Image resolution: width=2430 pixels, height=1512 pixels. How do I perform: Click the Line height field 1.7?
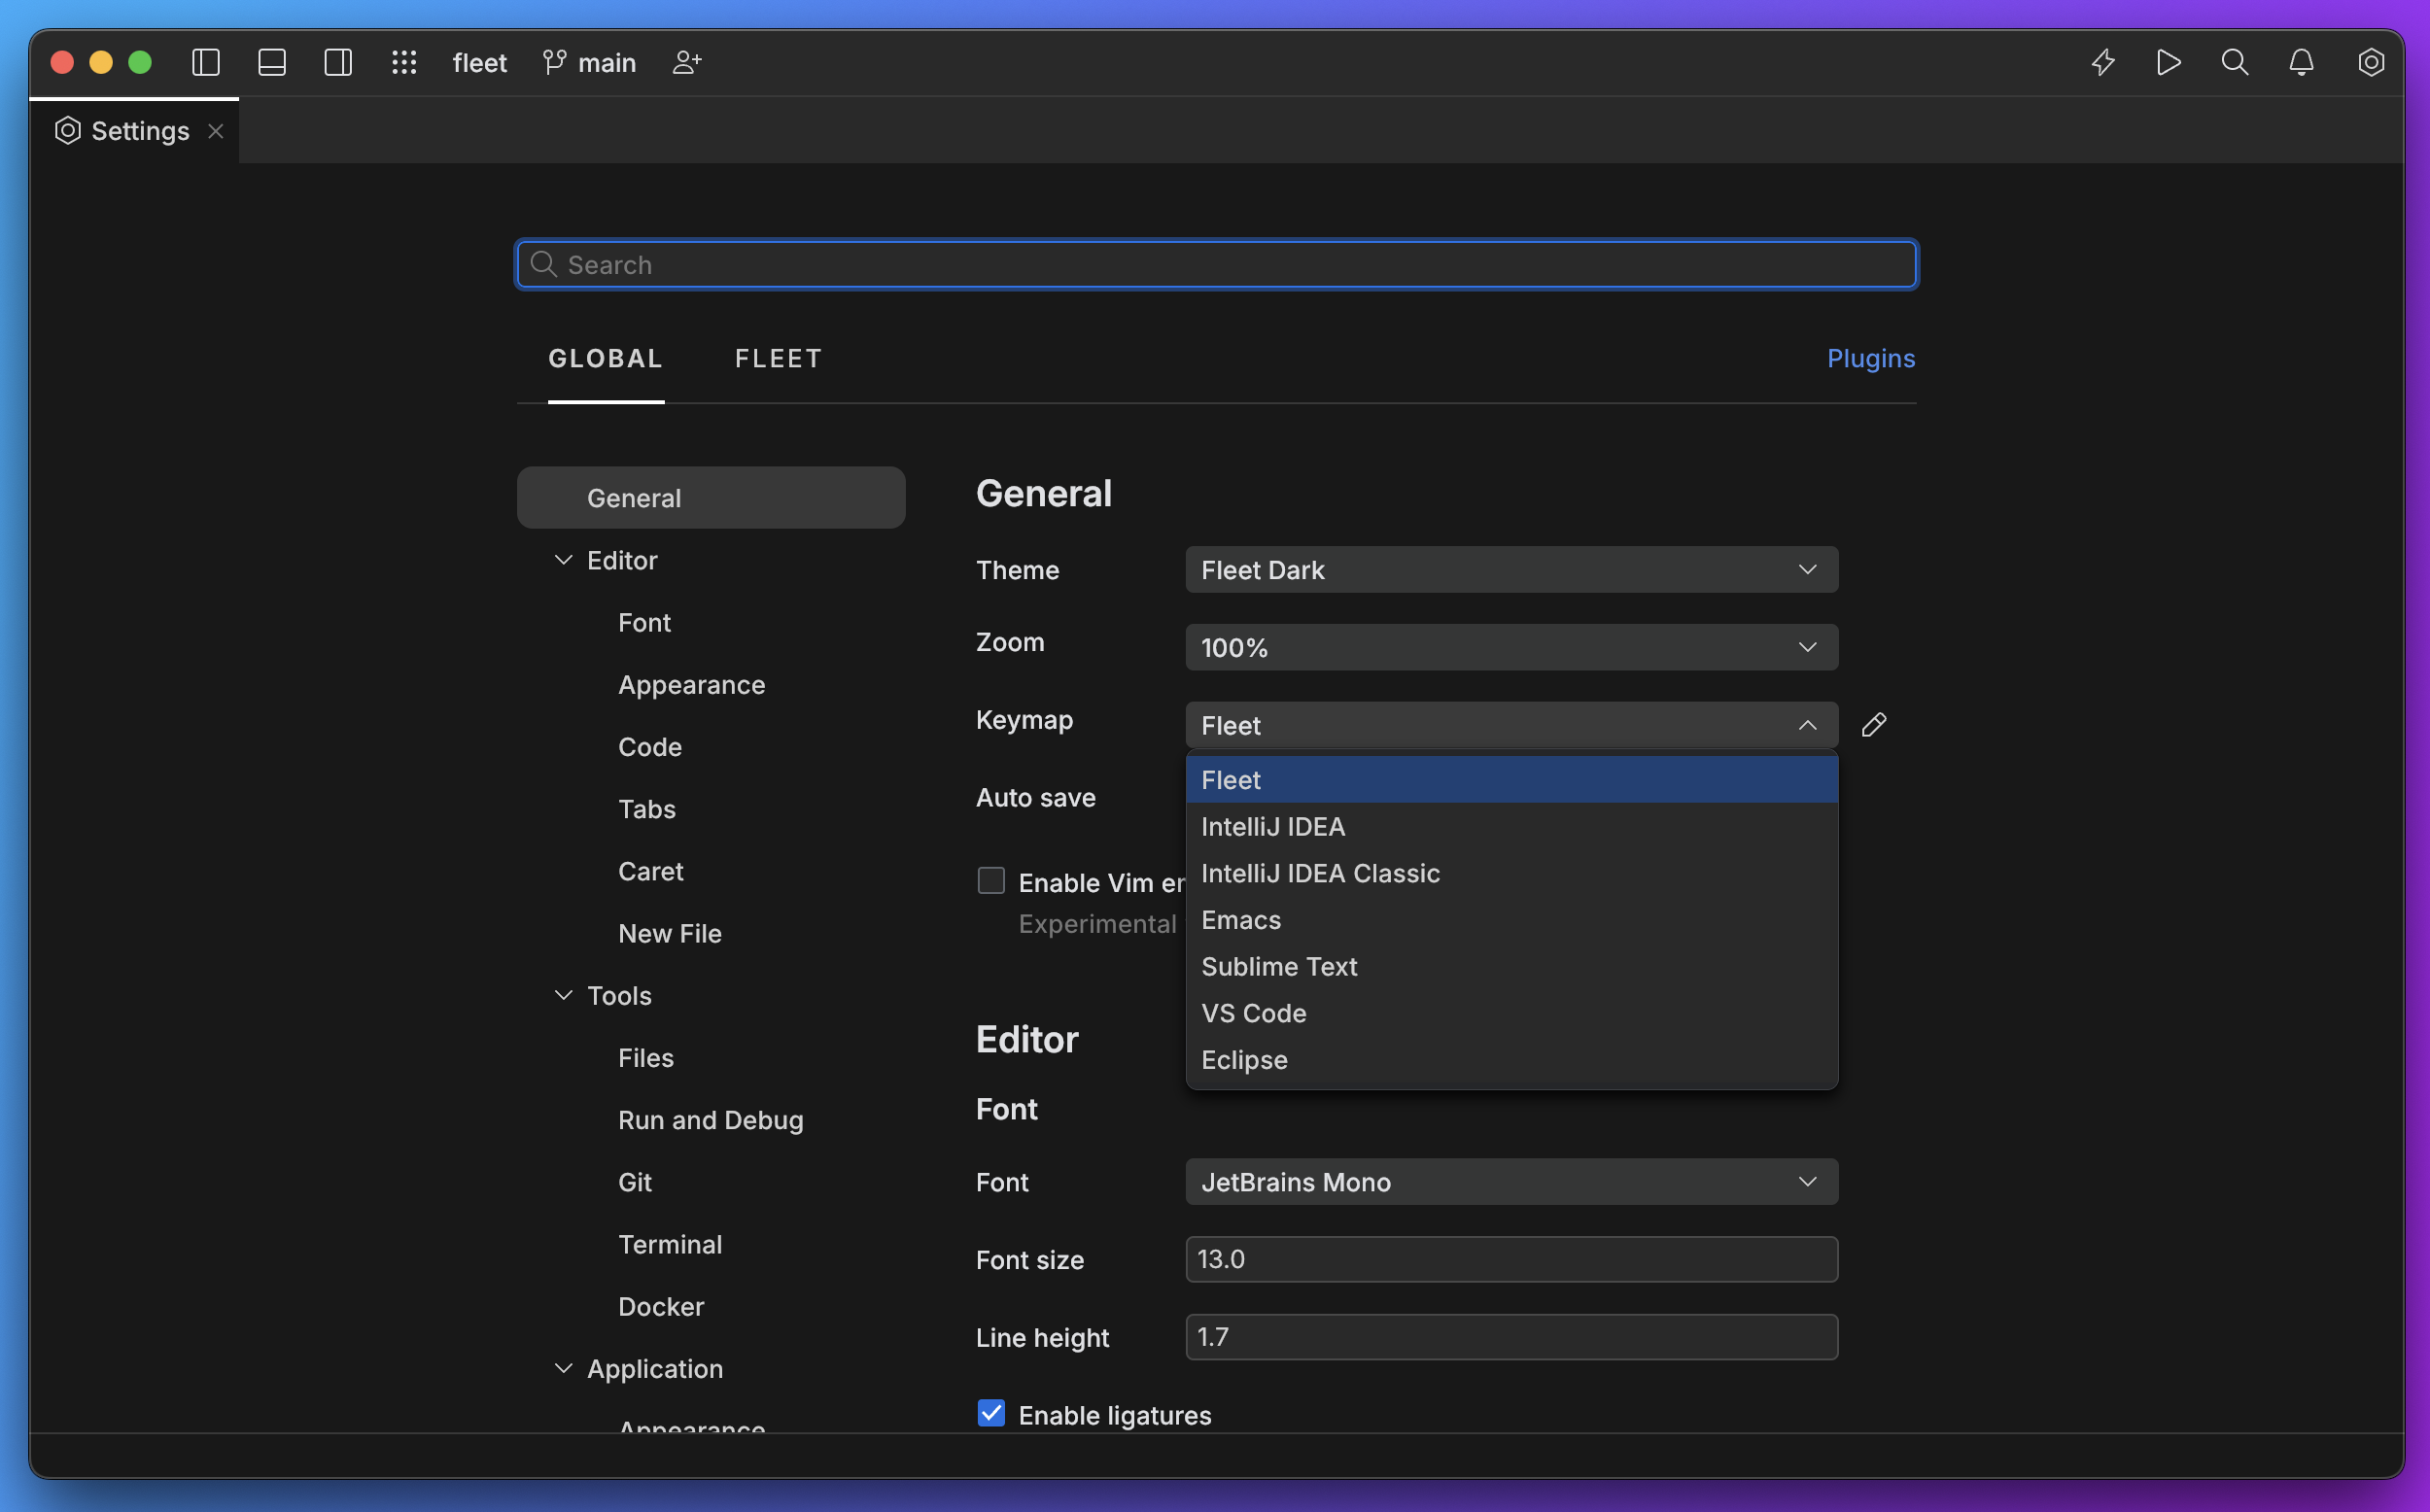1511,1337
